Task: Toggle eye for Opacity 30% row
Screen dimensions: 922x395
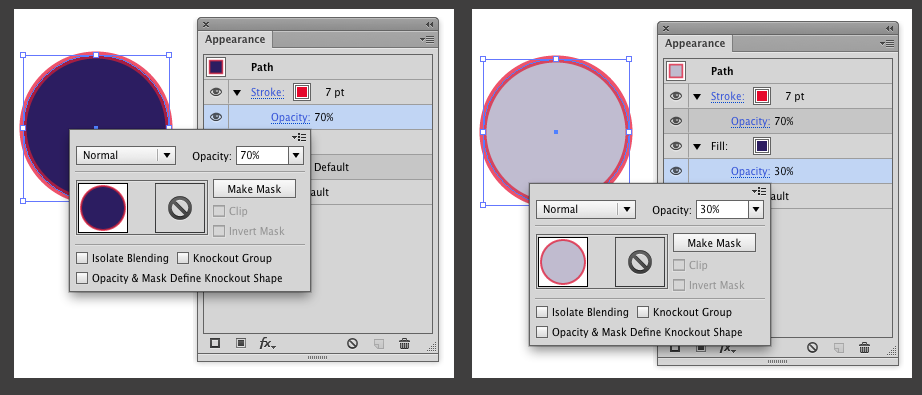Action: pos(676,171)
